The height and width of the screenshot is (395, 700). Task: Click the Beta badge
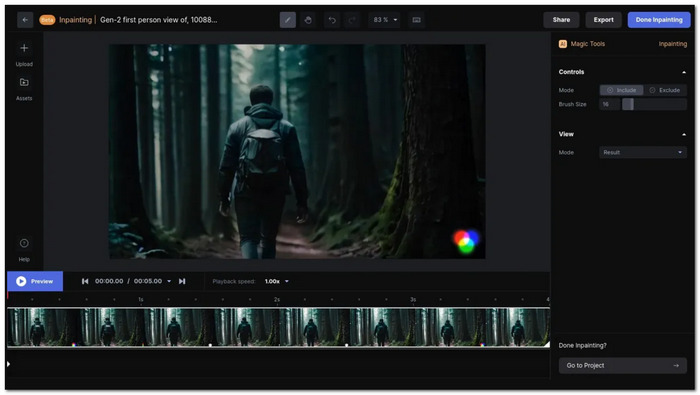(47, 20)
